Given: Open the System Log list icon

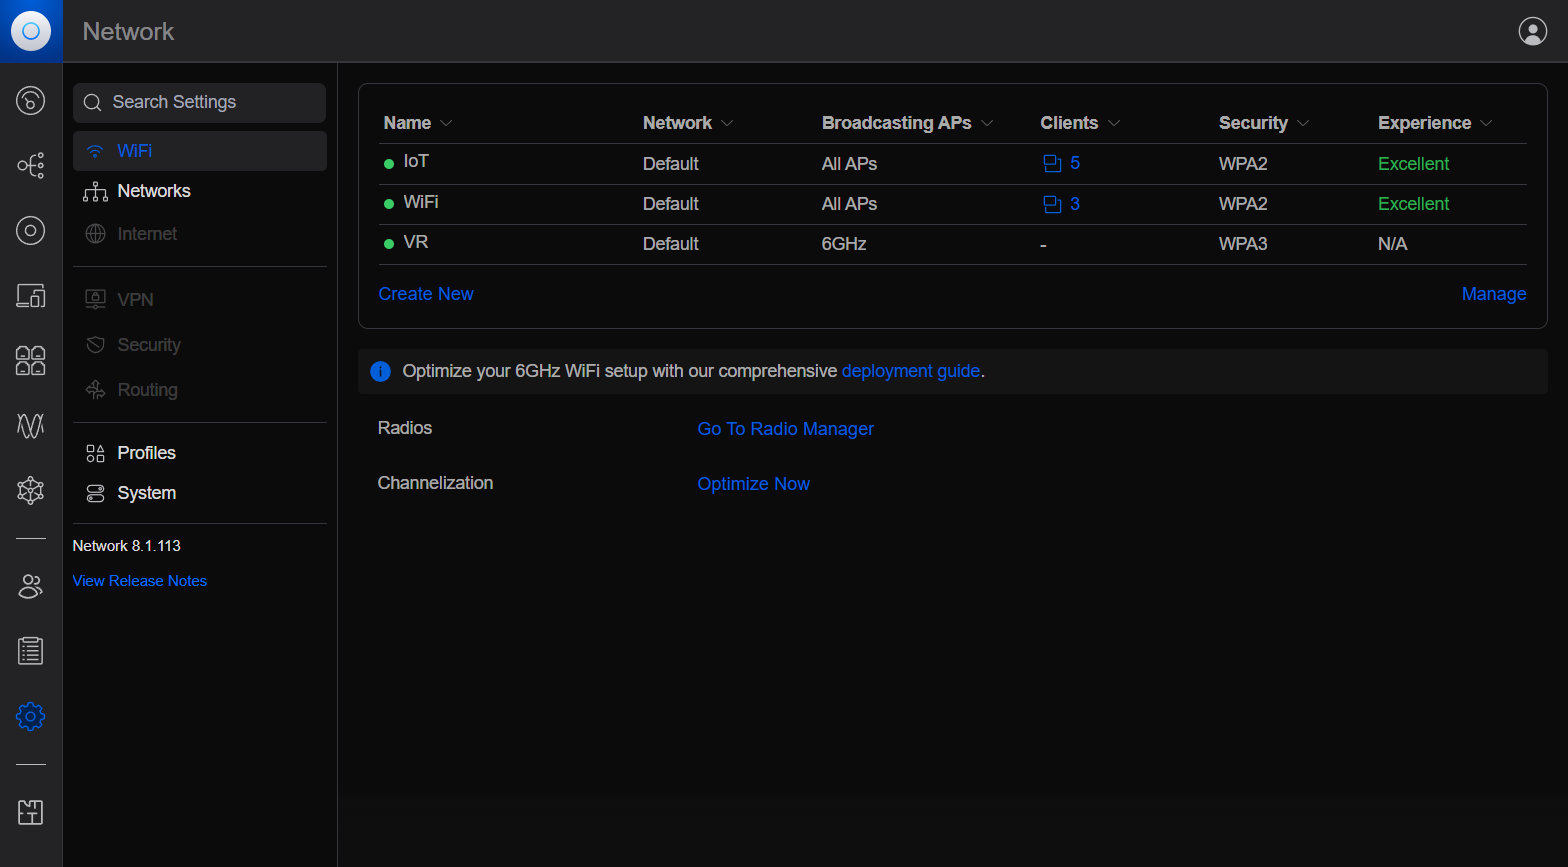Looking at the screenshot, I should 31,651.
